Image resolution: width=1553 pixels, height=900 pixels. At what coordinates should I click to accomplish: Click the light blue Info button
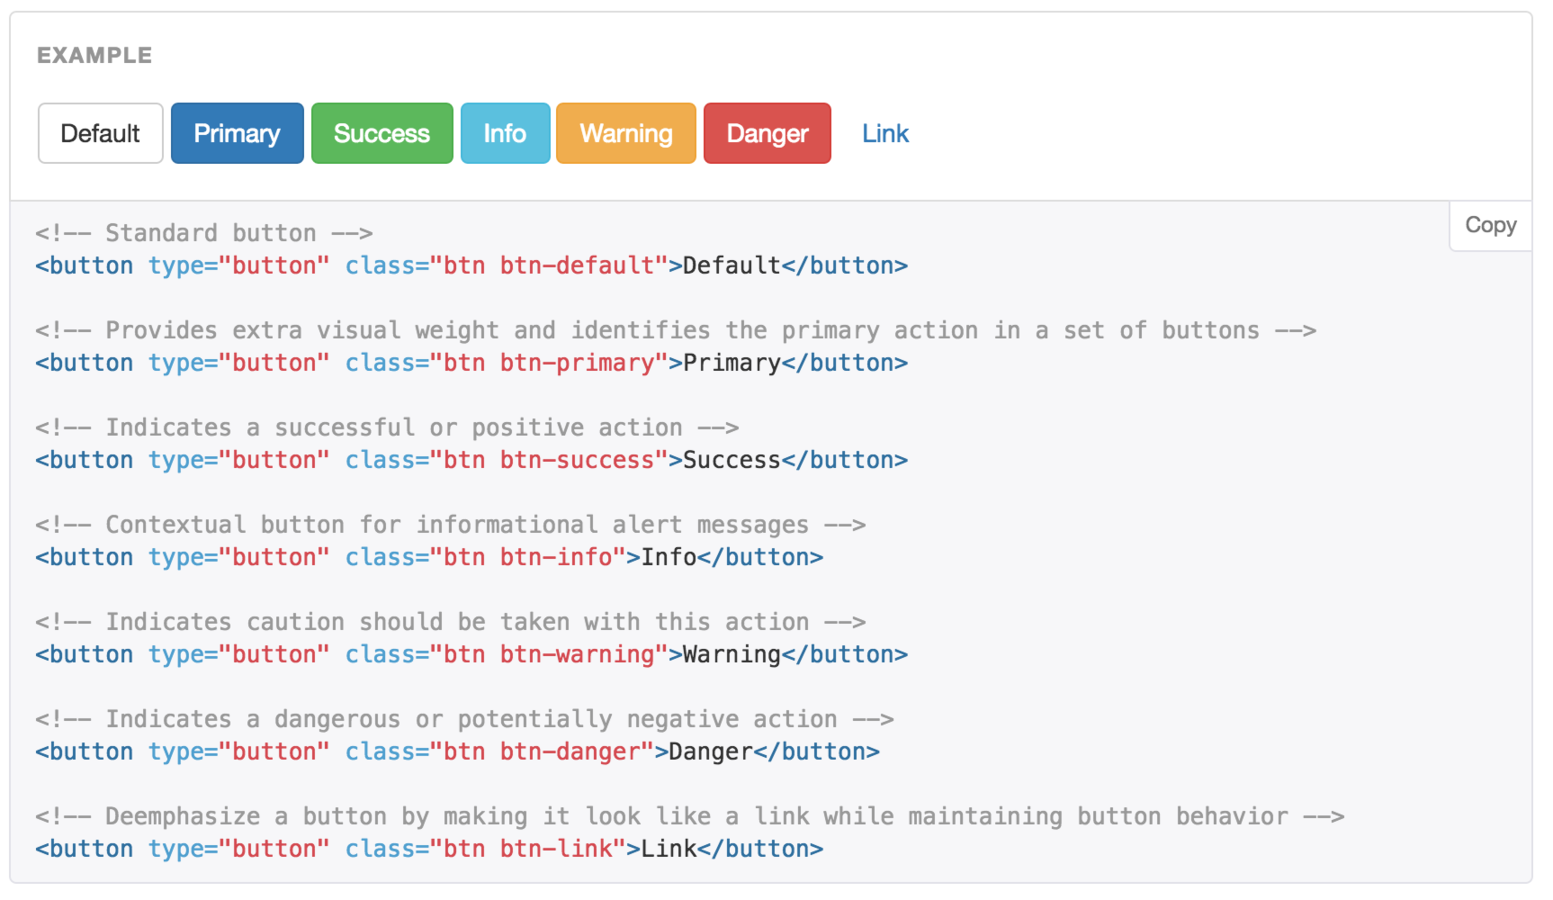click(x=505, y=133)
